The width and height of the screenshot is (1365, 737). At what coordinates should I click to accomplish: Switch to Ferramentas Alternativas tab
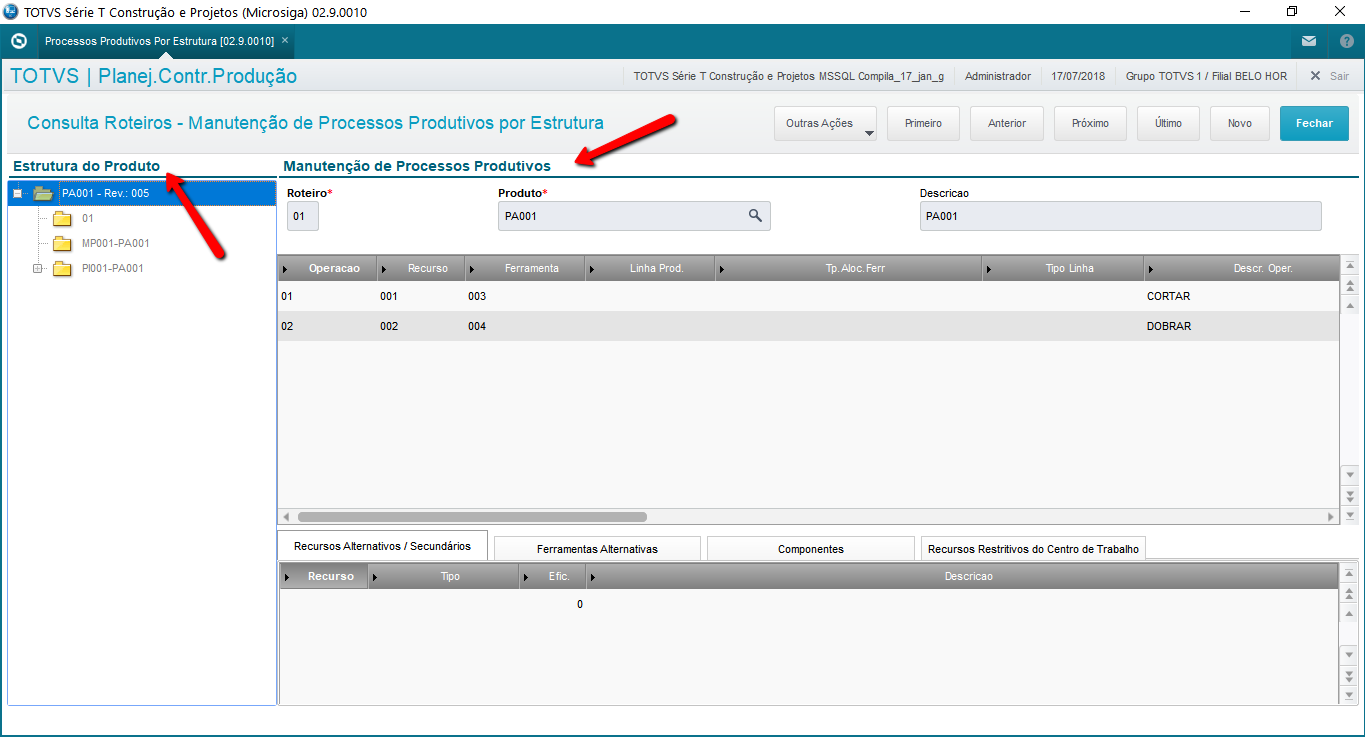click(x=597, y=549)
